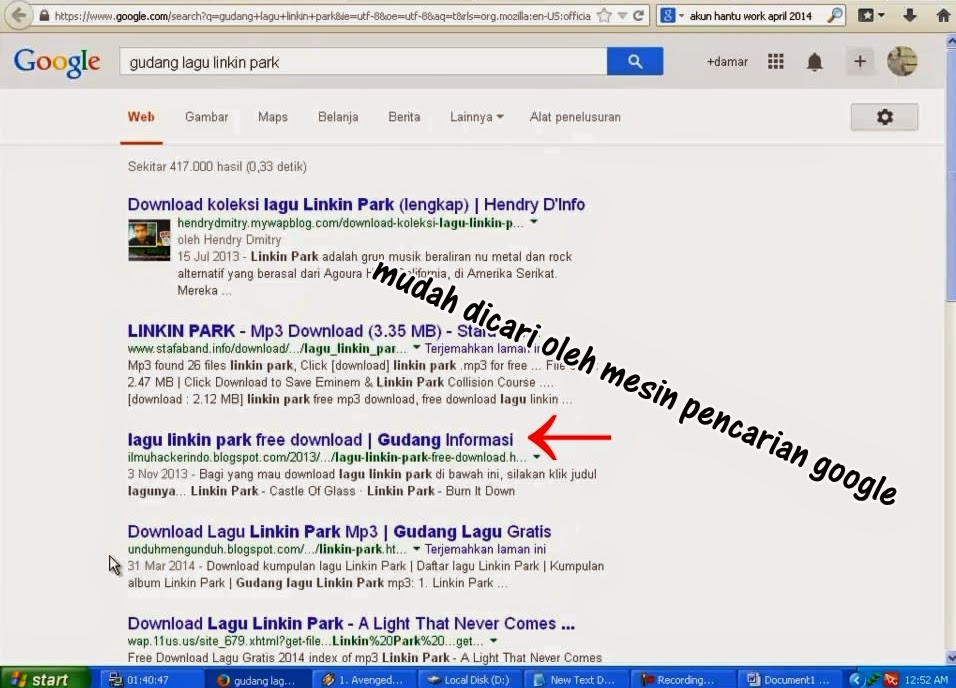The image size is (956, 688).
Task: Switch to Document1 taskbar button
Action: click(789, 679)
